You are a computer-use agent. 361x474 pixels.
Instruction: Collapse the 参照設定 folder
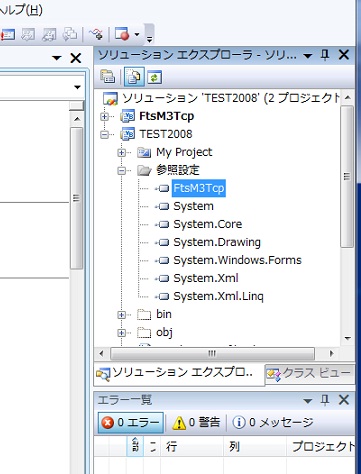click(122, 171)
